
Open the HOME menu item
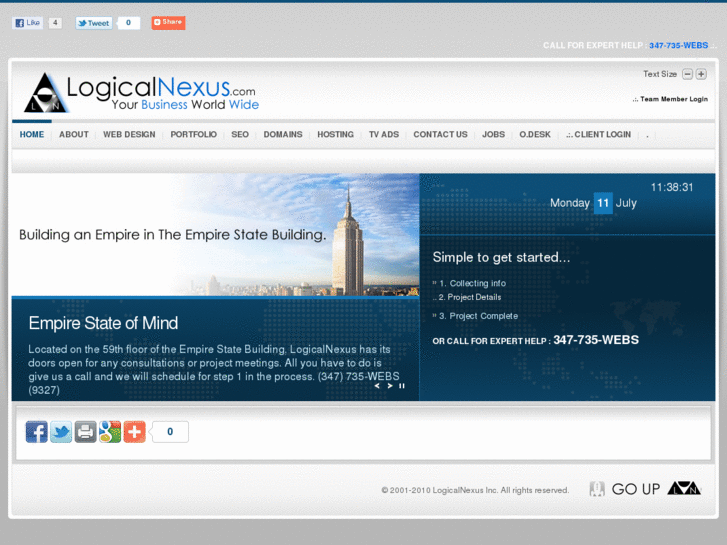coord(32,135)
